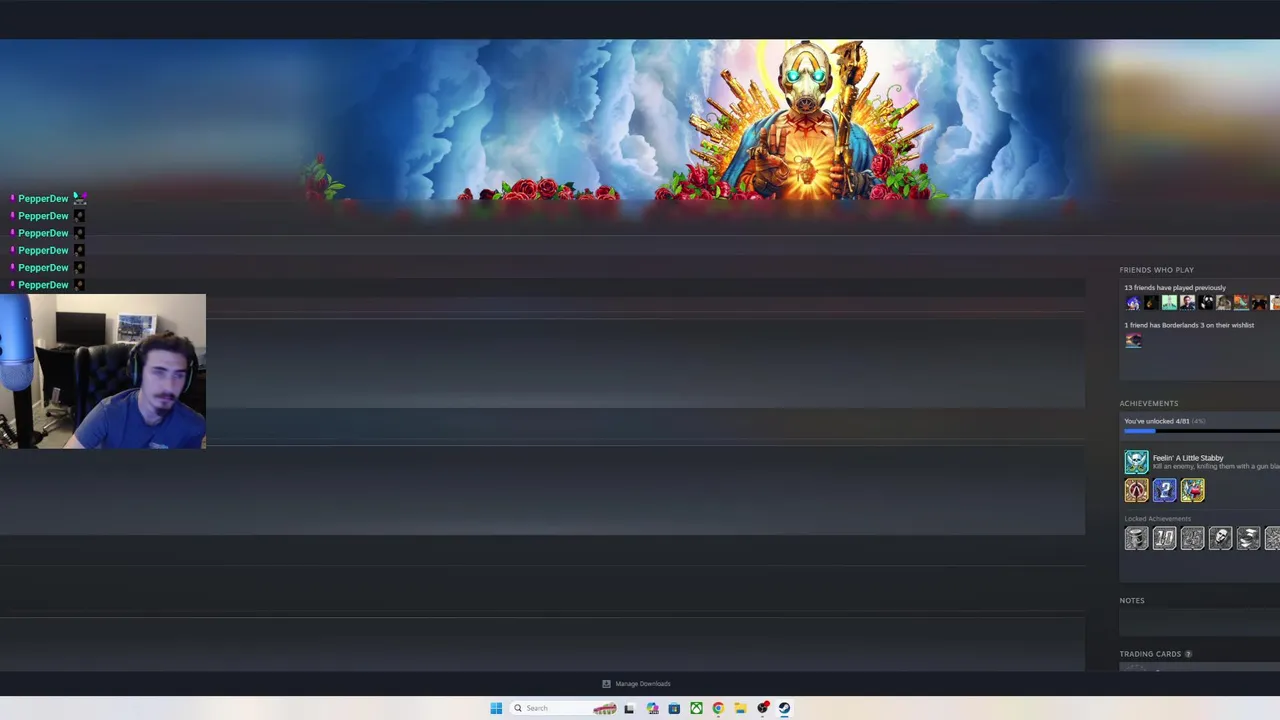
Task: Click the locked achievement showing number 10
Action: tap(1164, 539)
